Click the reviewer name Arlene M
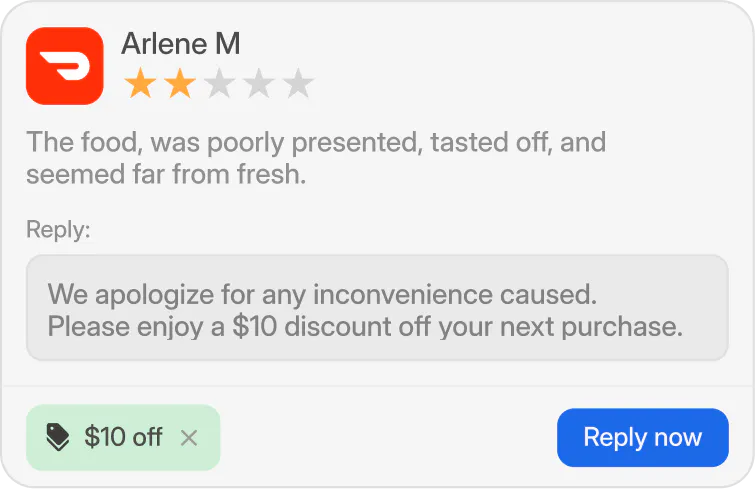The image size is (755, 489). [180, 44]
